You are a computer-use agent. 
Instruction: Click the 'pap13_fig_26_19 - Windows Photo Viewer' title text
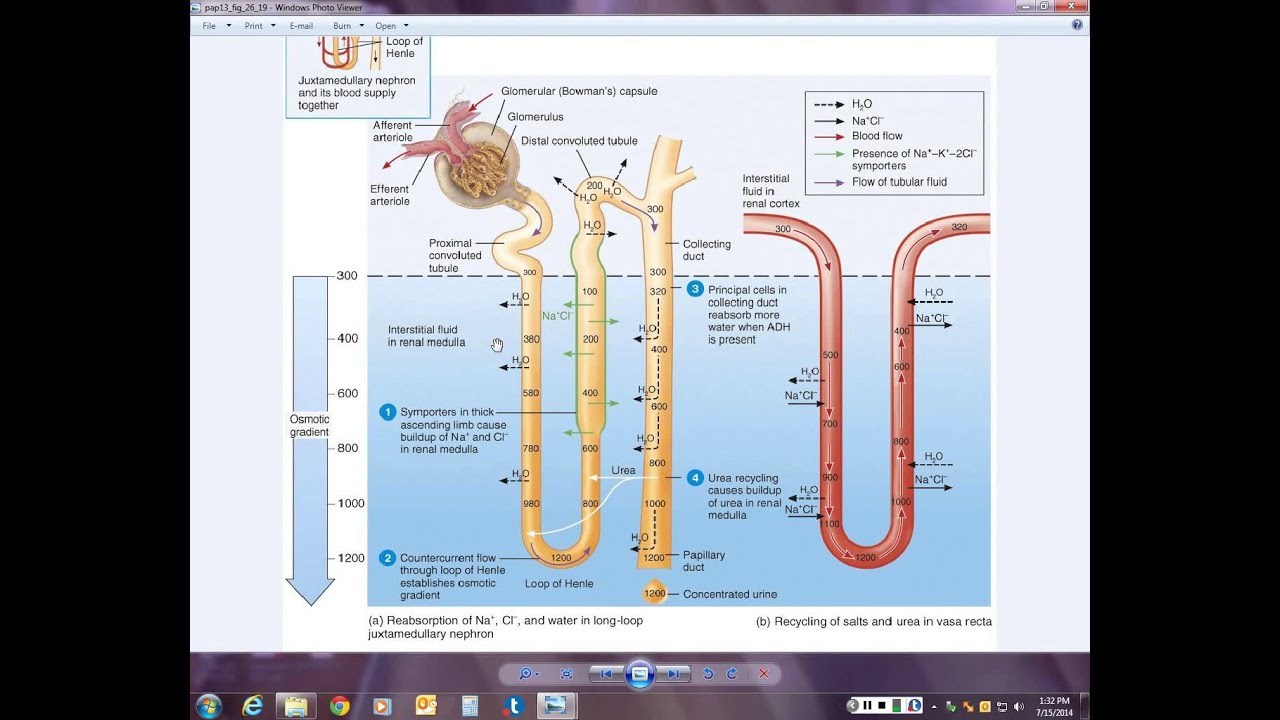(x=283, y=7)
